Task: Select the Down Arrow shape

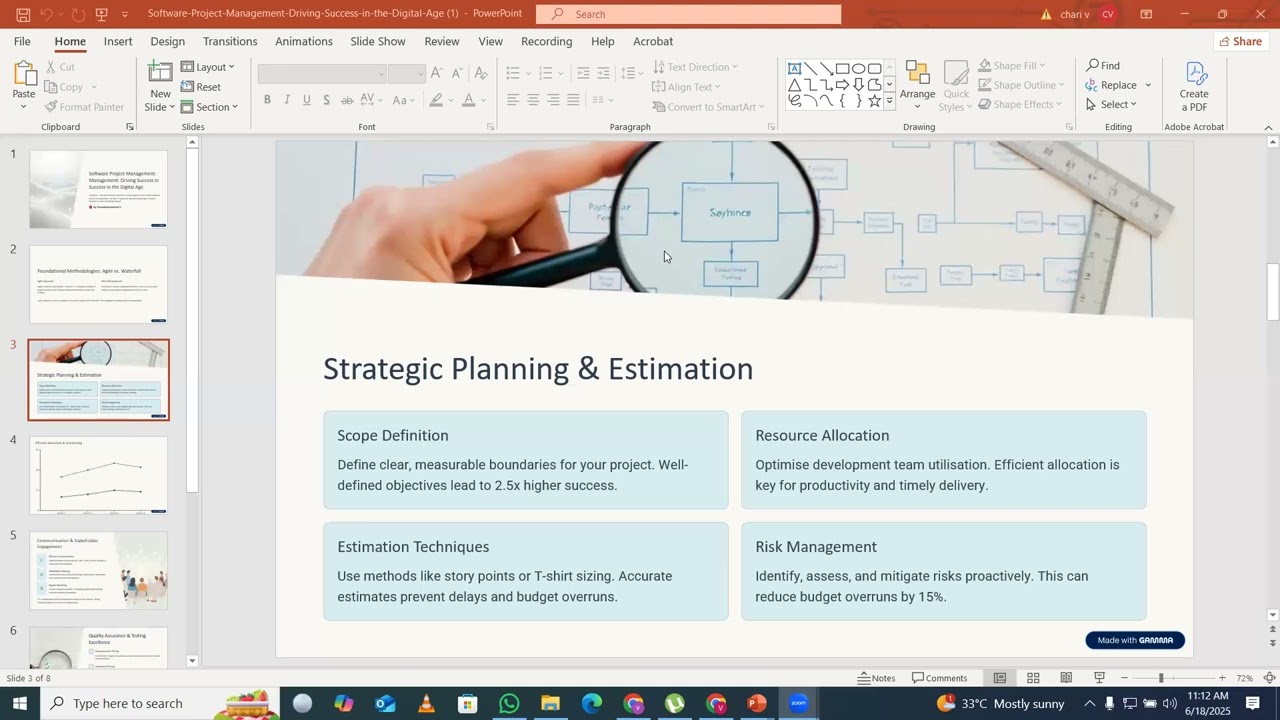Action: [x=859, y=85]
